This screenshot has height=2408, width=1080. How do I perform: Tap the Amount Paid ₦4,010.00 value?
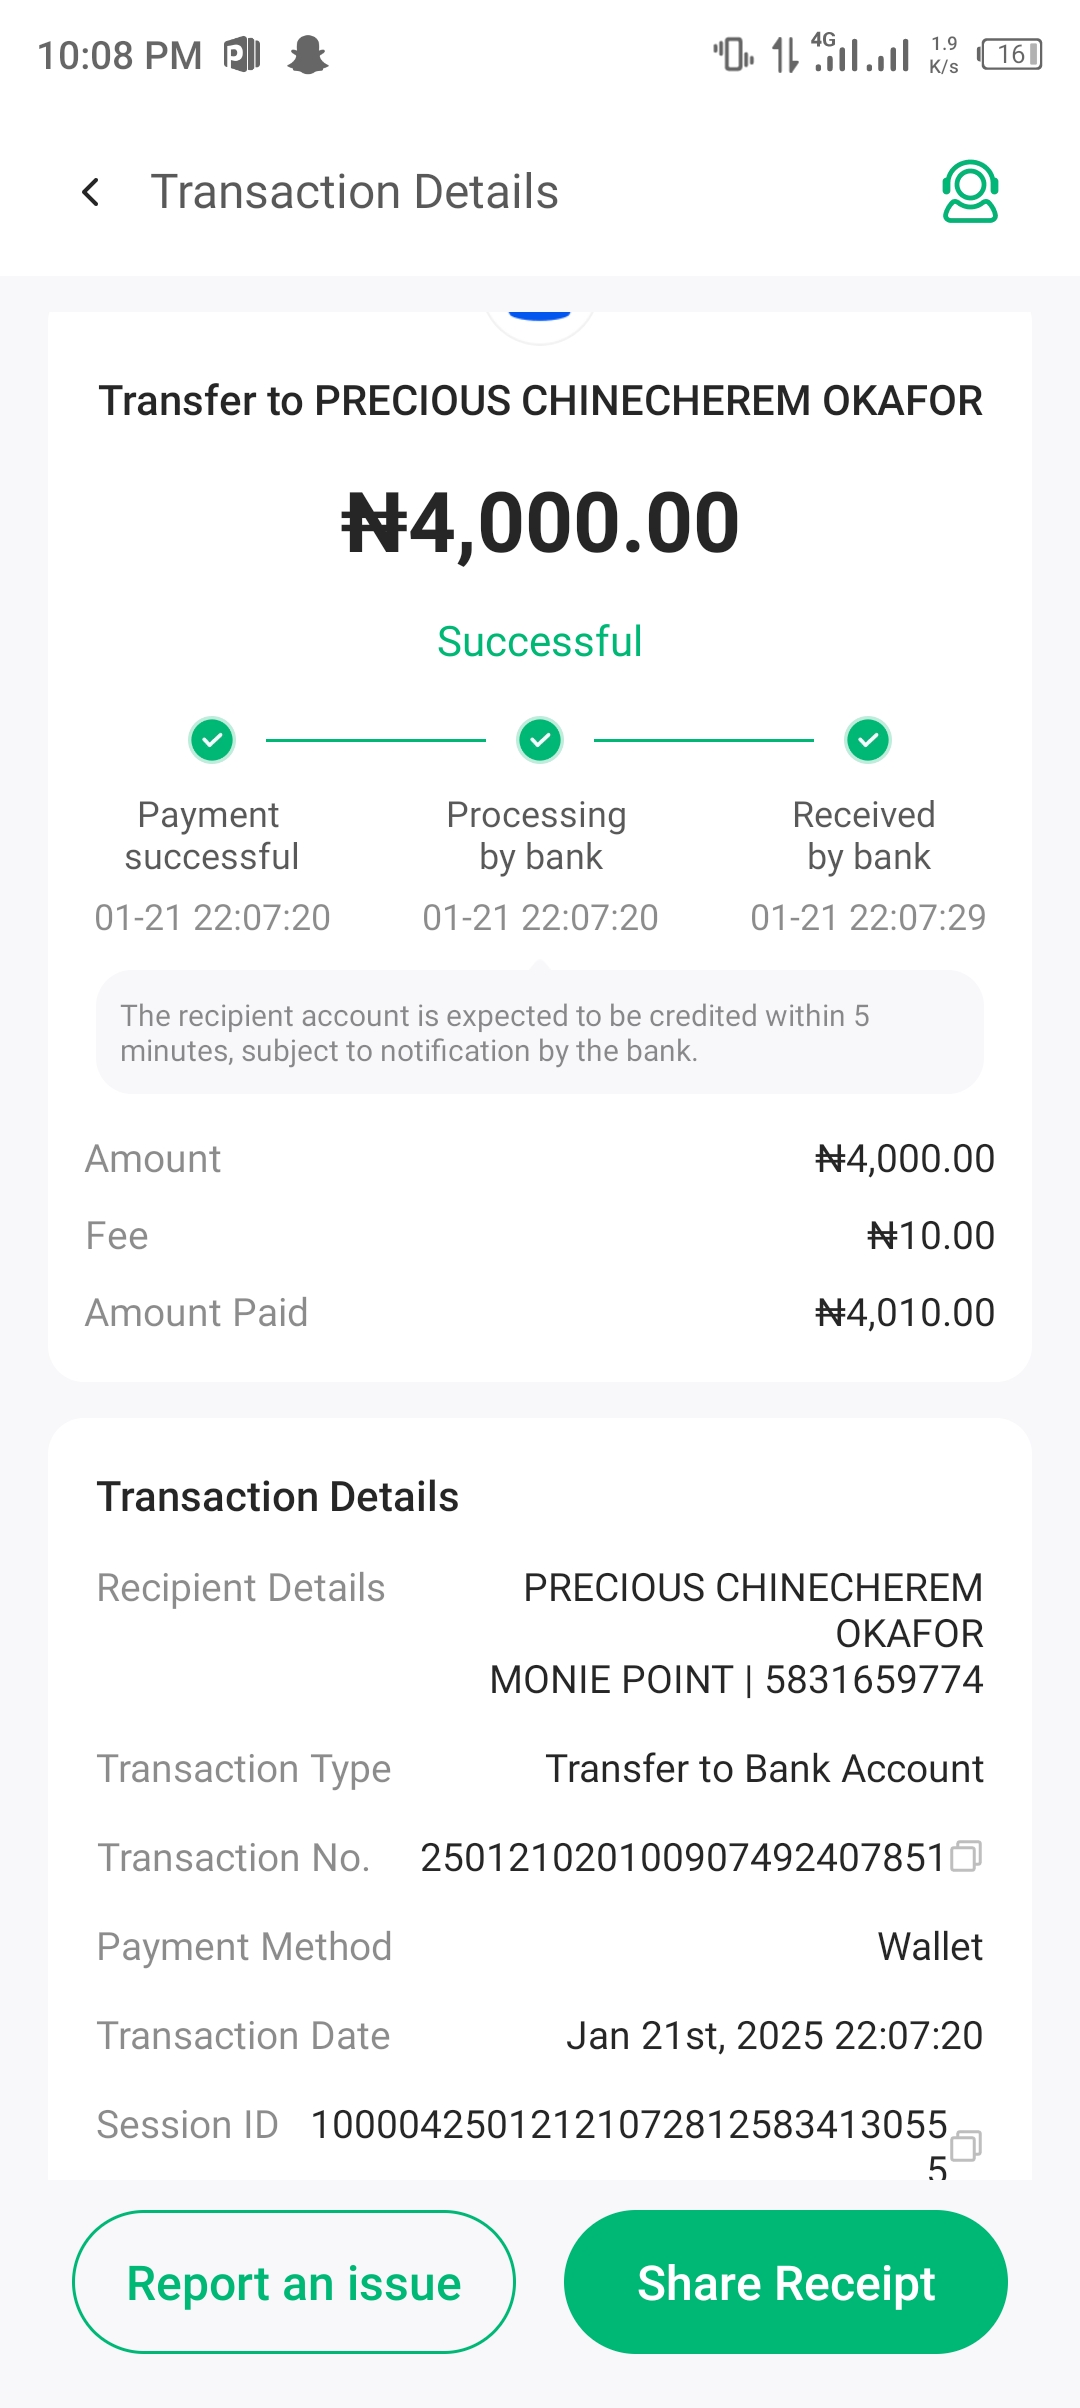pos(905,1313)
